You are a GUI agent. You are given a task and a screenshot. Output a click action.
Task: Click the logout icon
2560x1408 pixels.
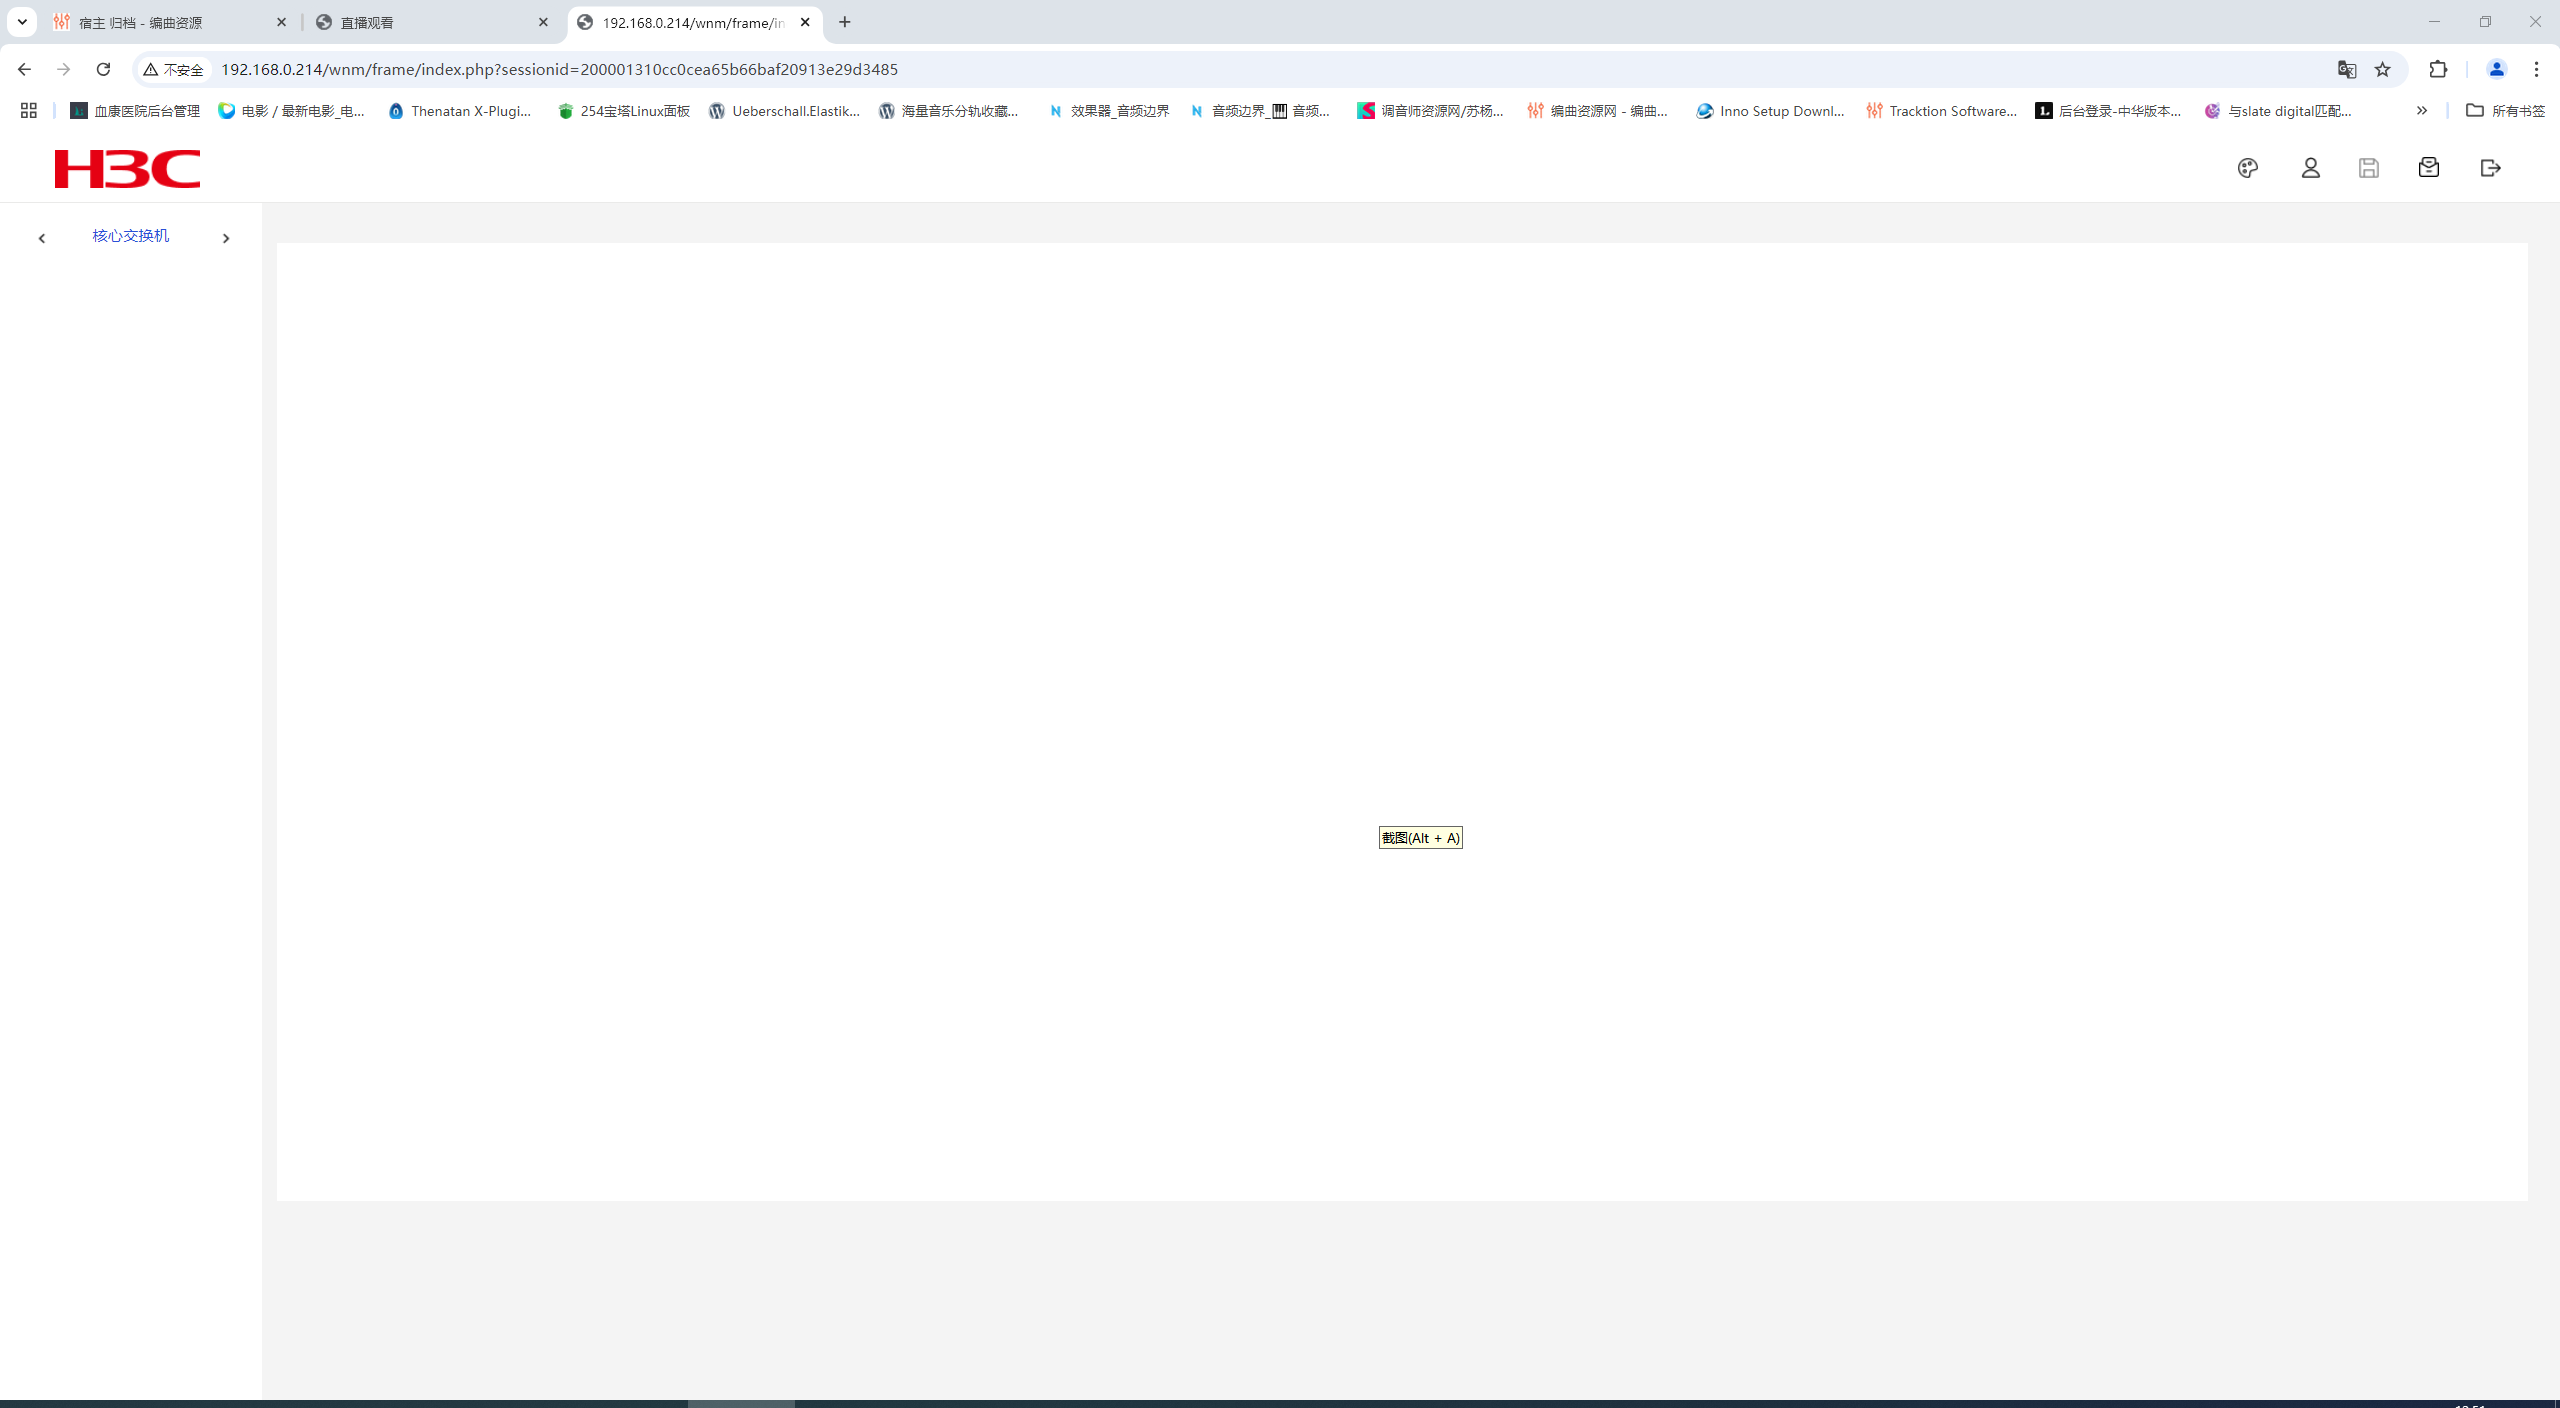pos(2491,168)
